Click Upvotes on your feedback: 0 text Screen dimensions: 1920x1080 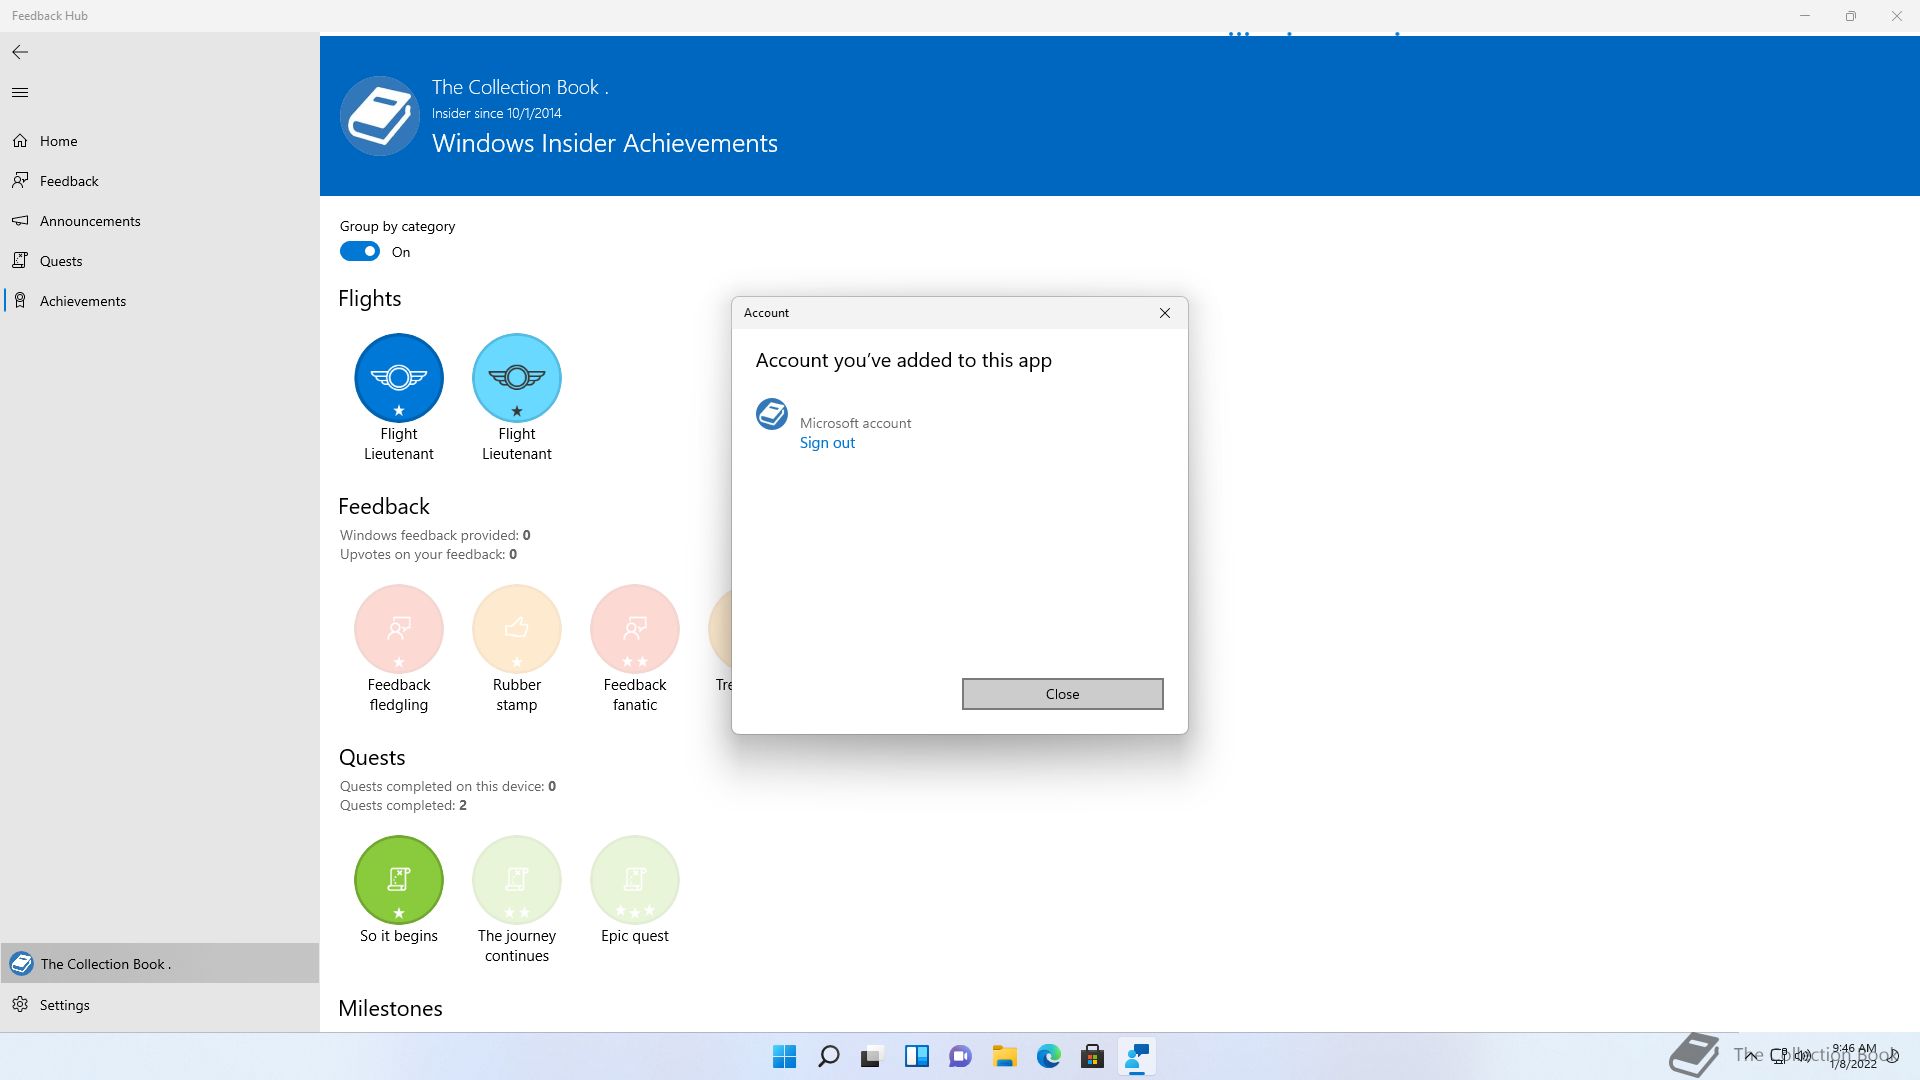pos(428,554)
